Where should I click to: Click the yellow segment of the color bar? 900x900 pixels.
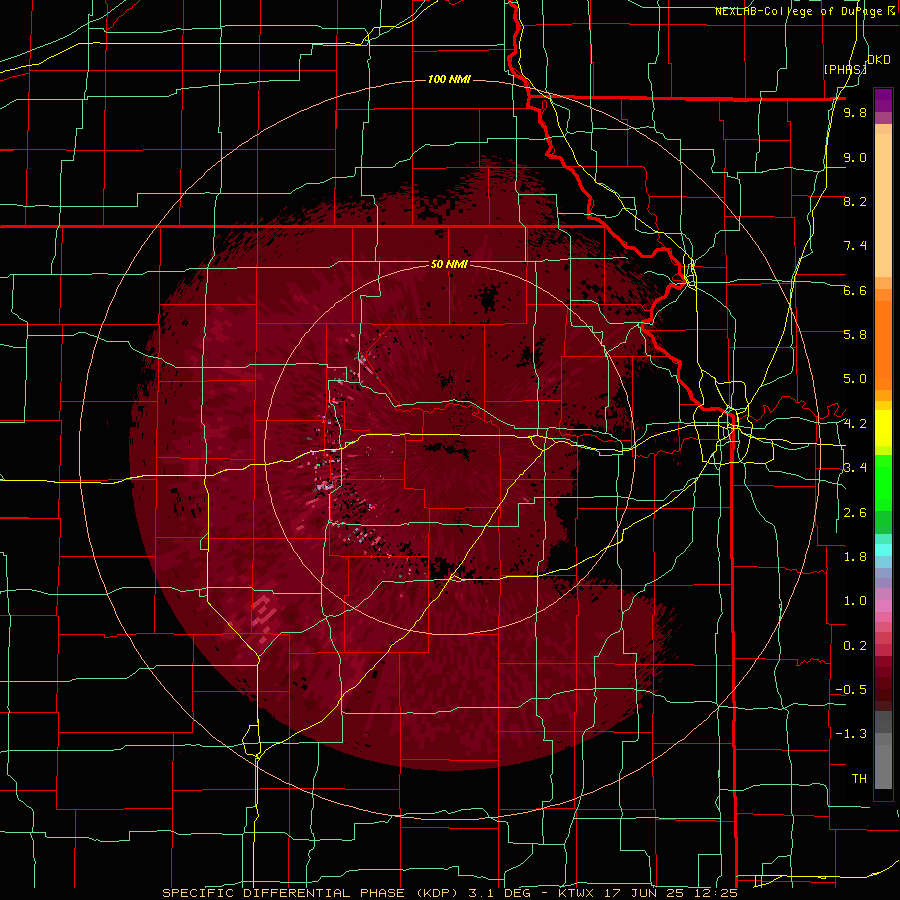[x=883, y=428]
